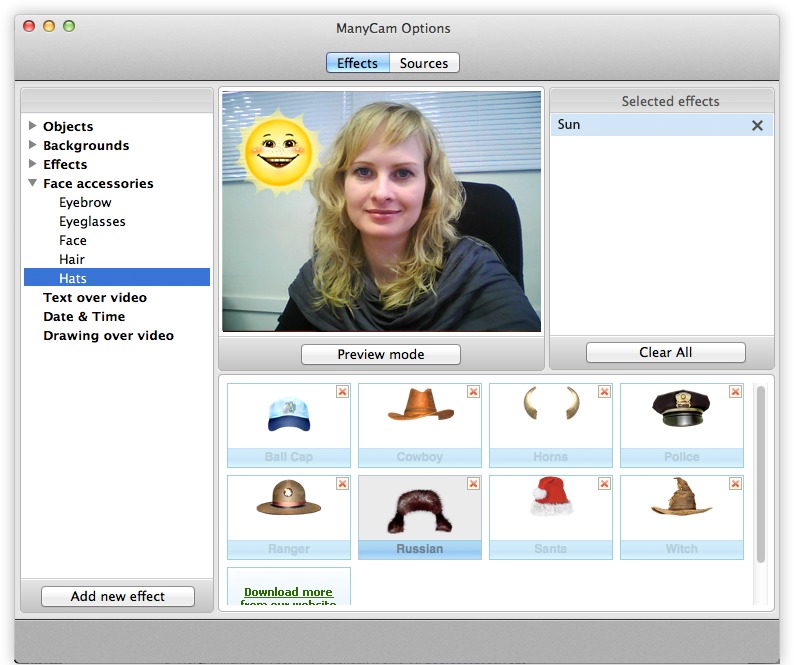
Task: Open the Download more link
Action: click(x=288, y=592)
